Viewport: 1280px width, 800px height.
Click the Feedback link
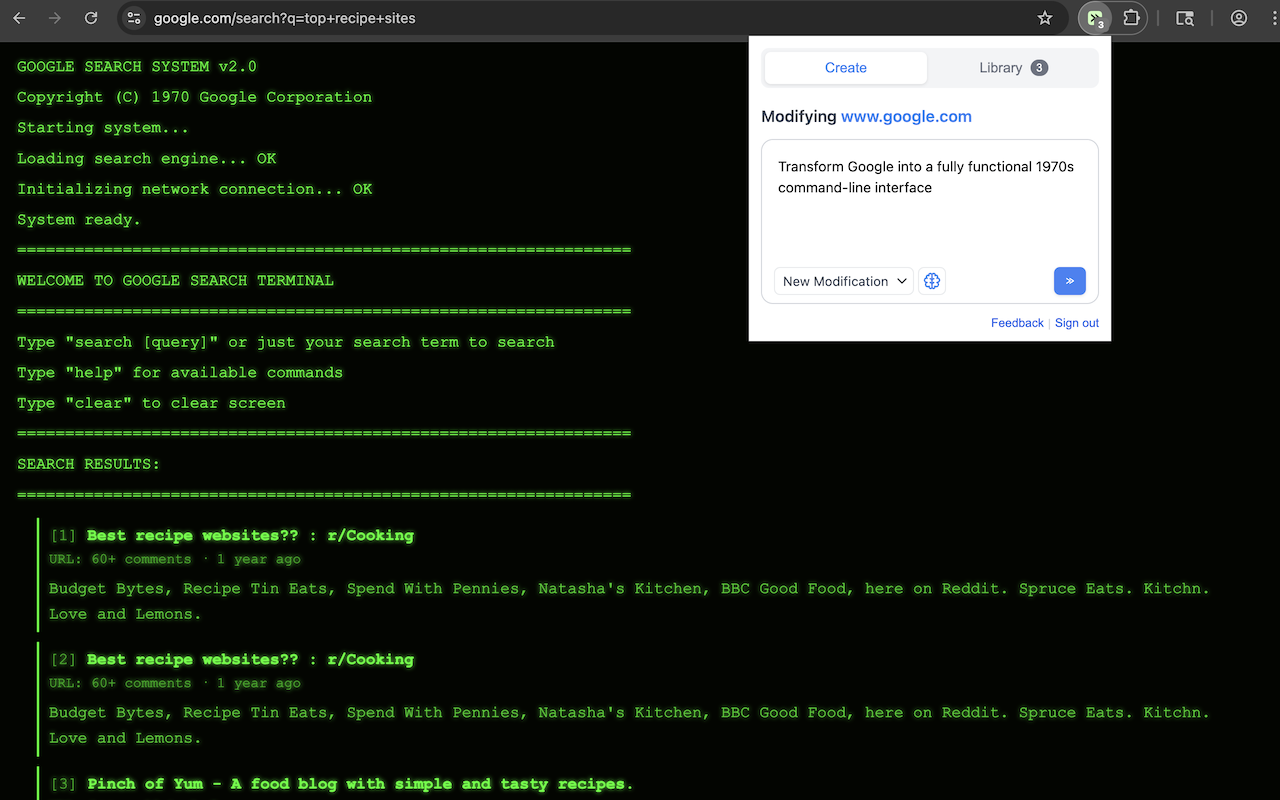pos(1017,322)
